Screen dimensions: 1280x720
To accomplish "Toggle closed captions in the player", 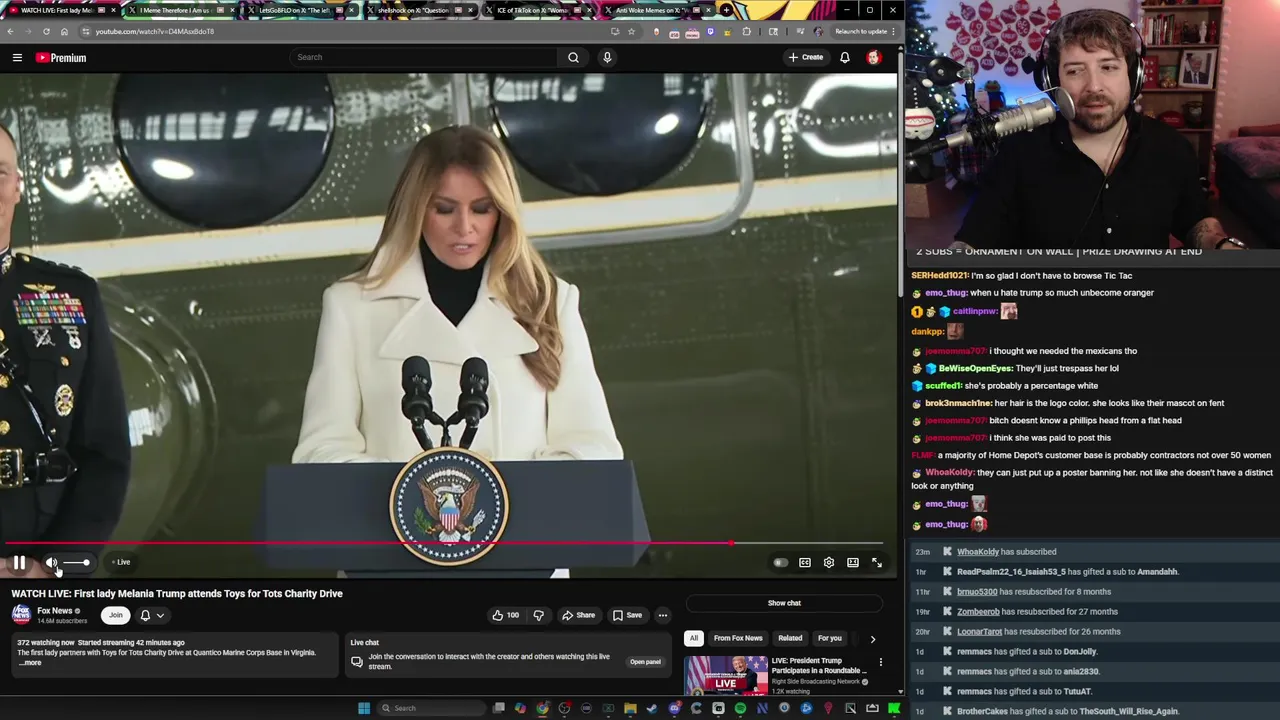I will (x=805, y=563).
